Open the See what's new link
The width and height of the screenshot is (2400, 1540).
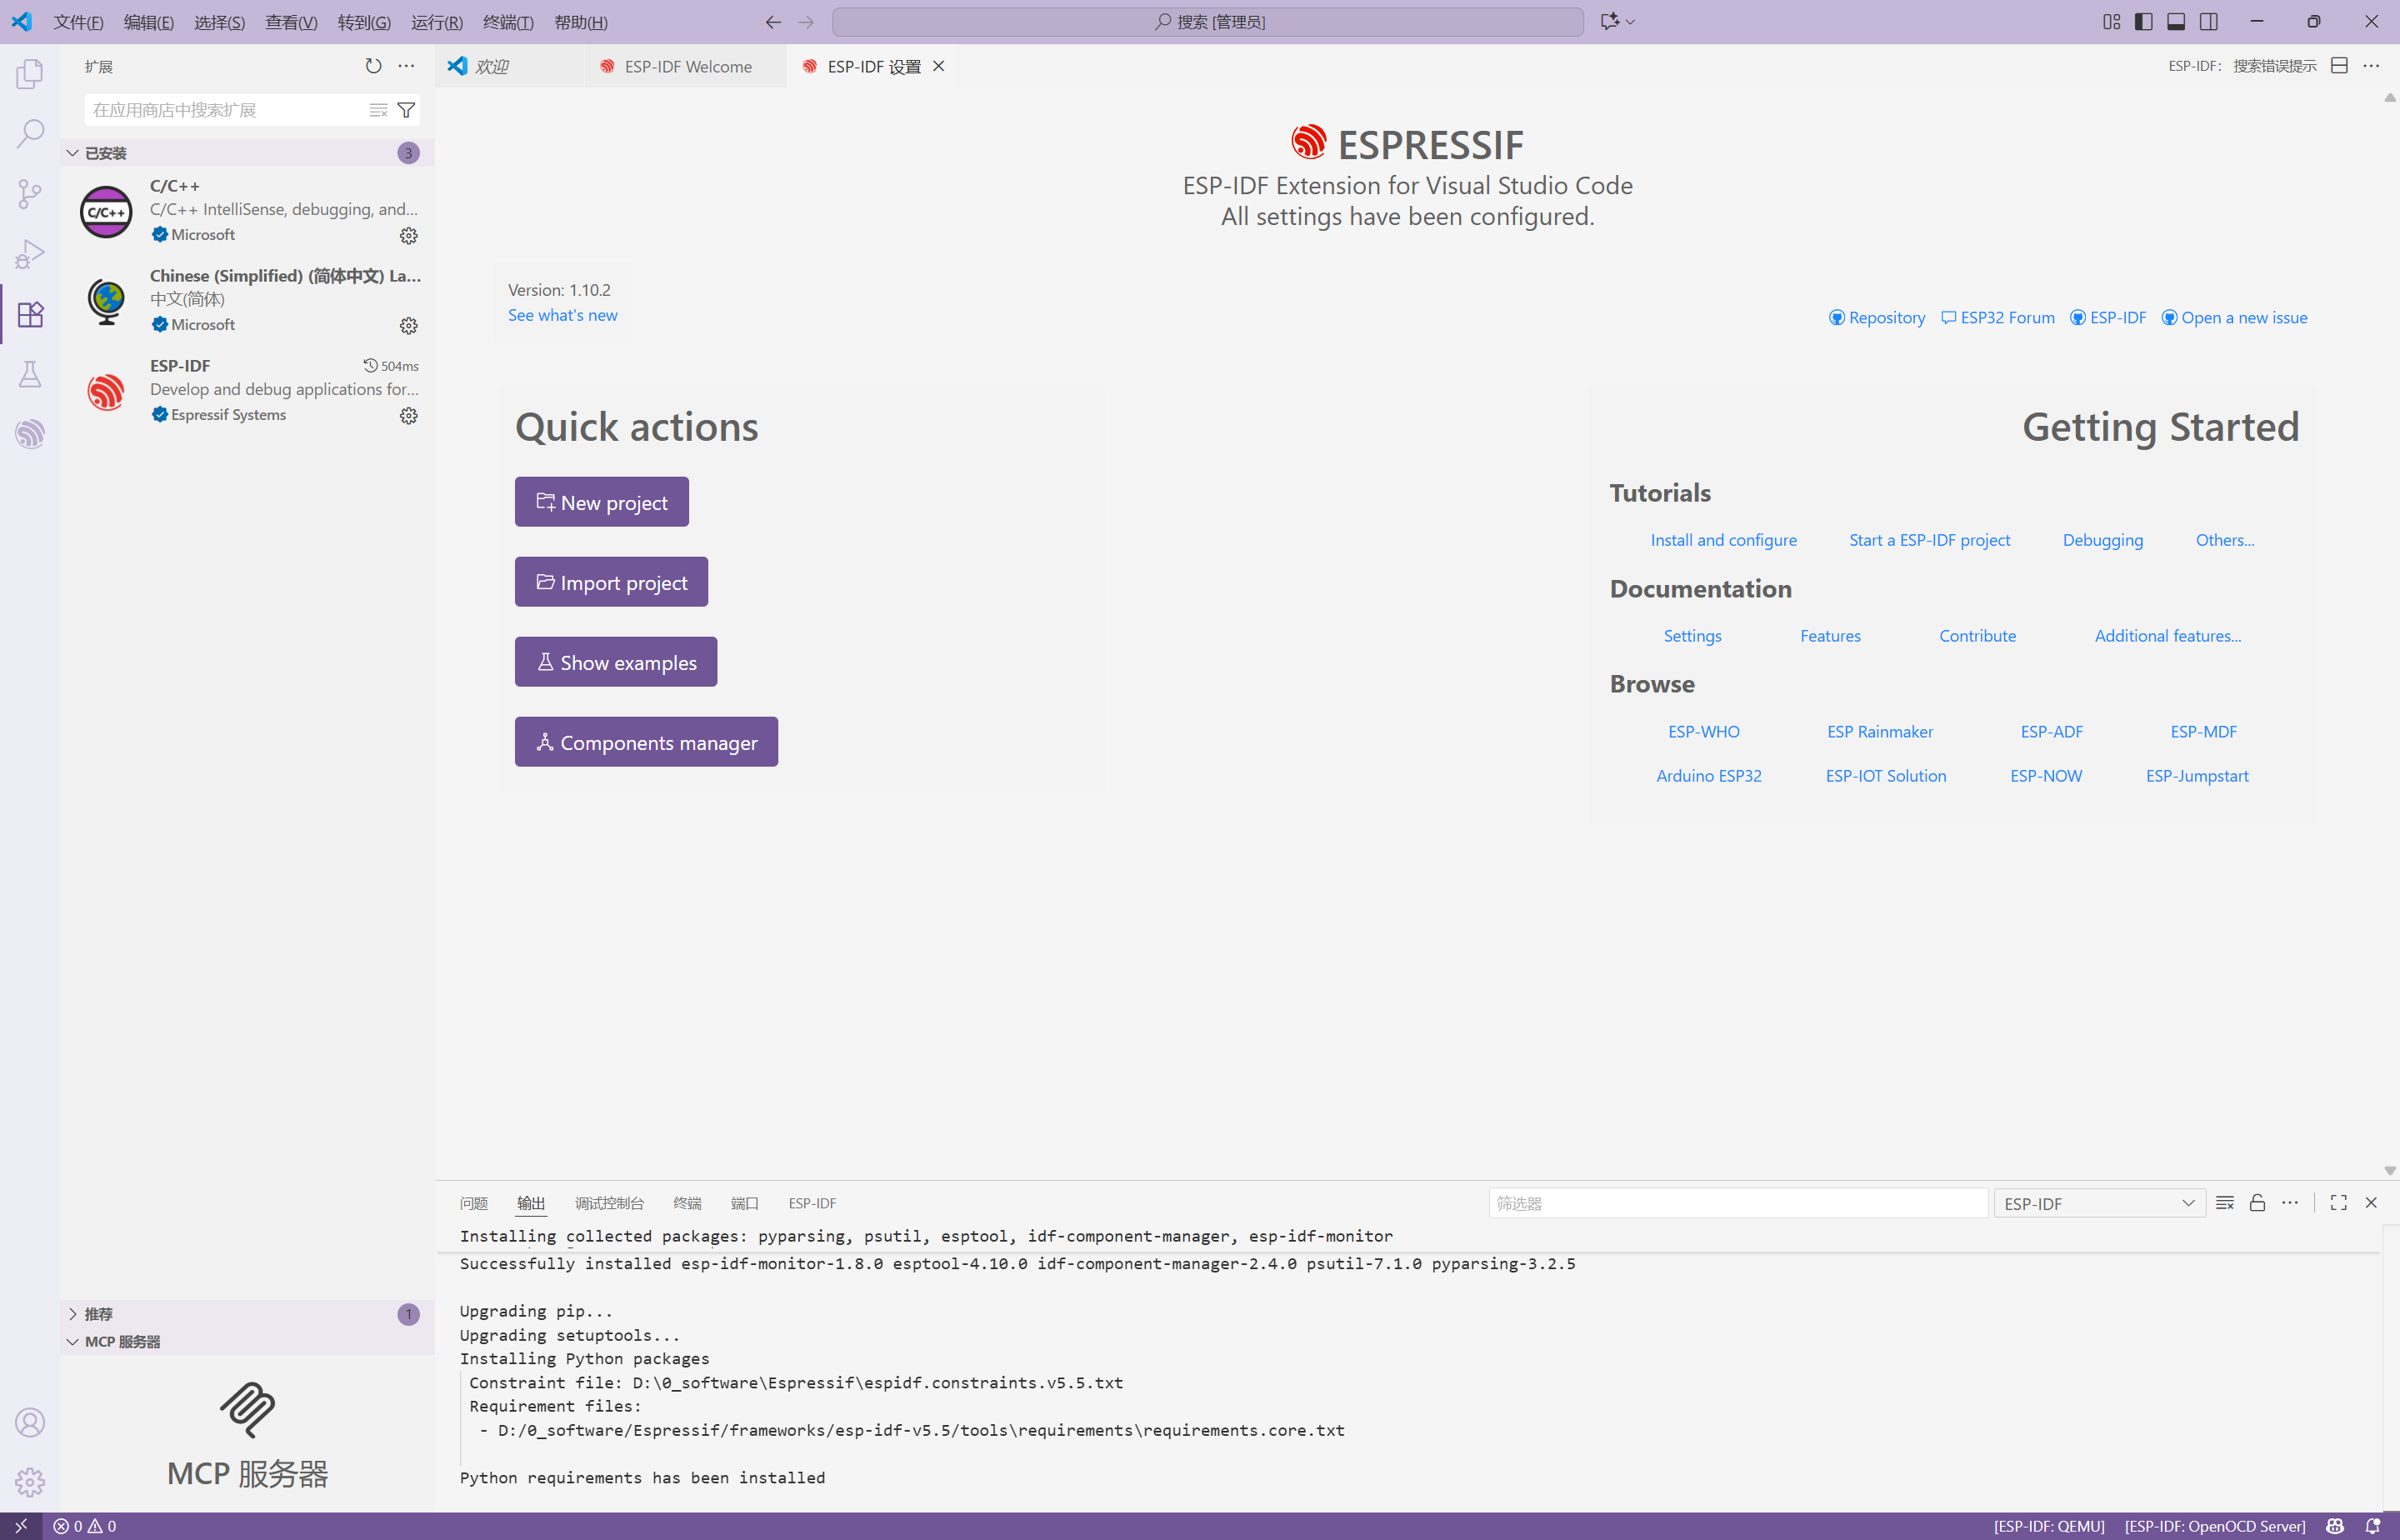point(562,315)
